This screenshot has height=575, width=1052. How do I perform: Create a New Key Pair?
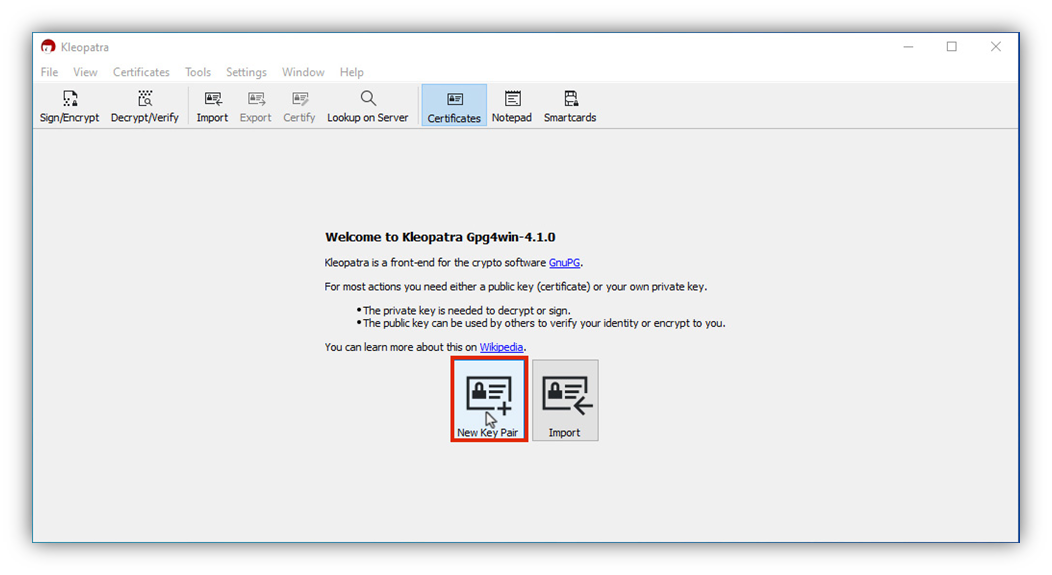[489, 400]
